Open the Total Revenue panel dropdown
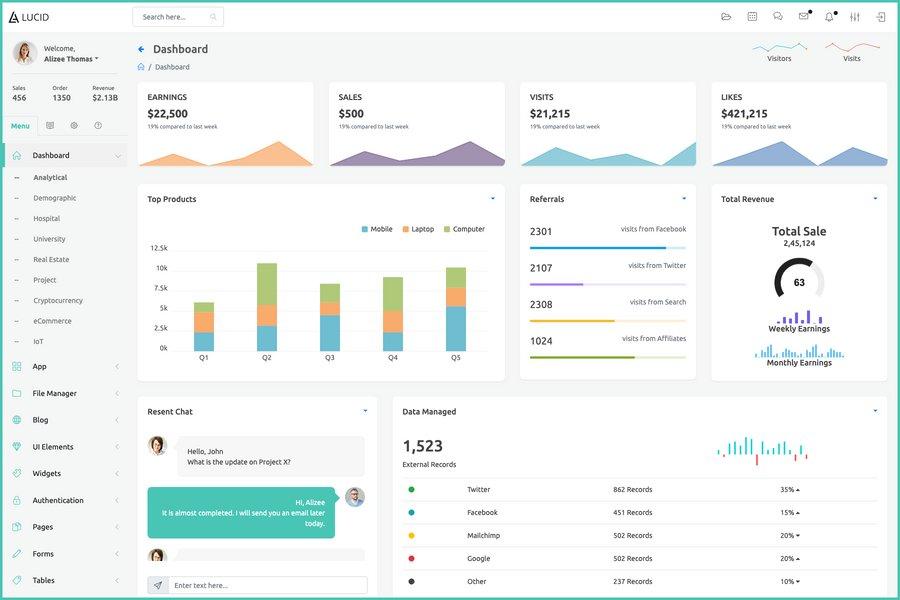This screenshot has height=600, width=900. [873, 197]
